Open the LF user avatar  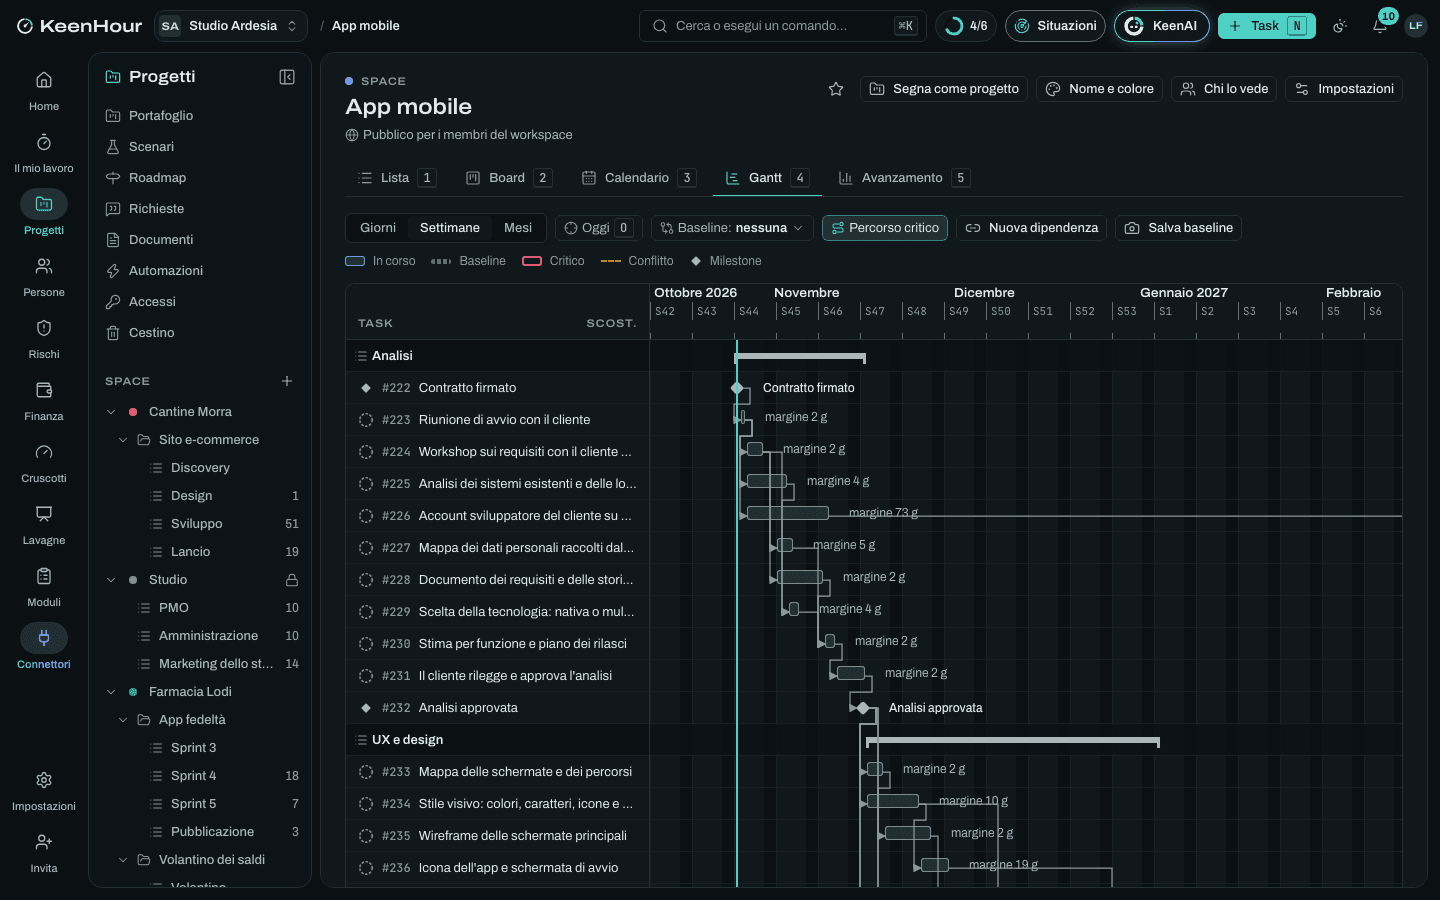1415,26
